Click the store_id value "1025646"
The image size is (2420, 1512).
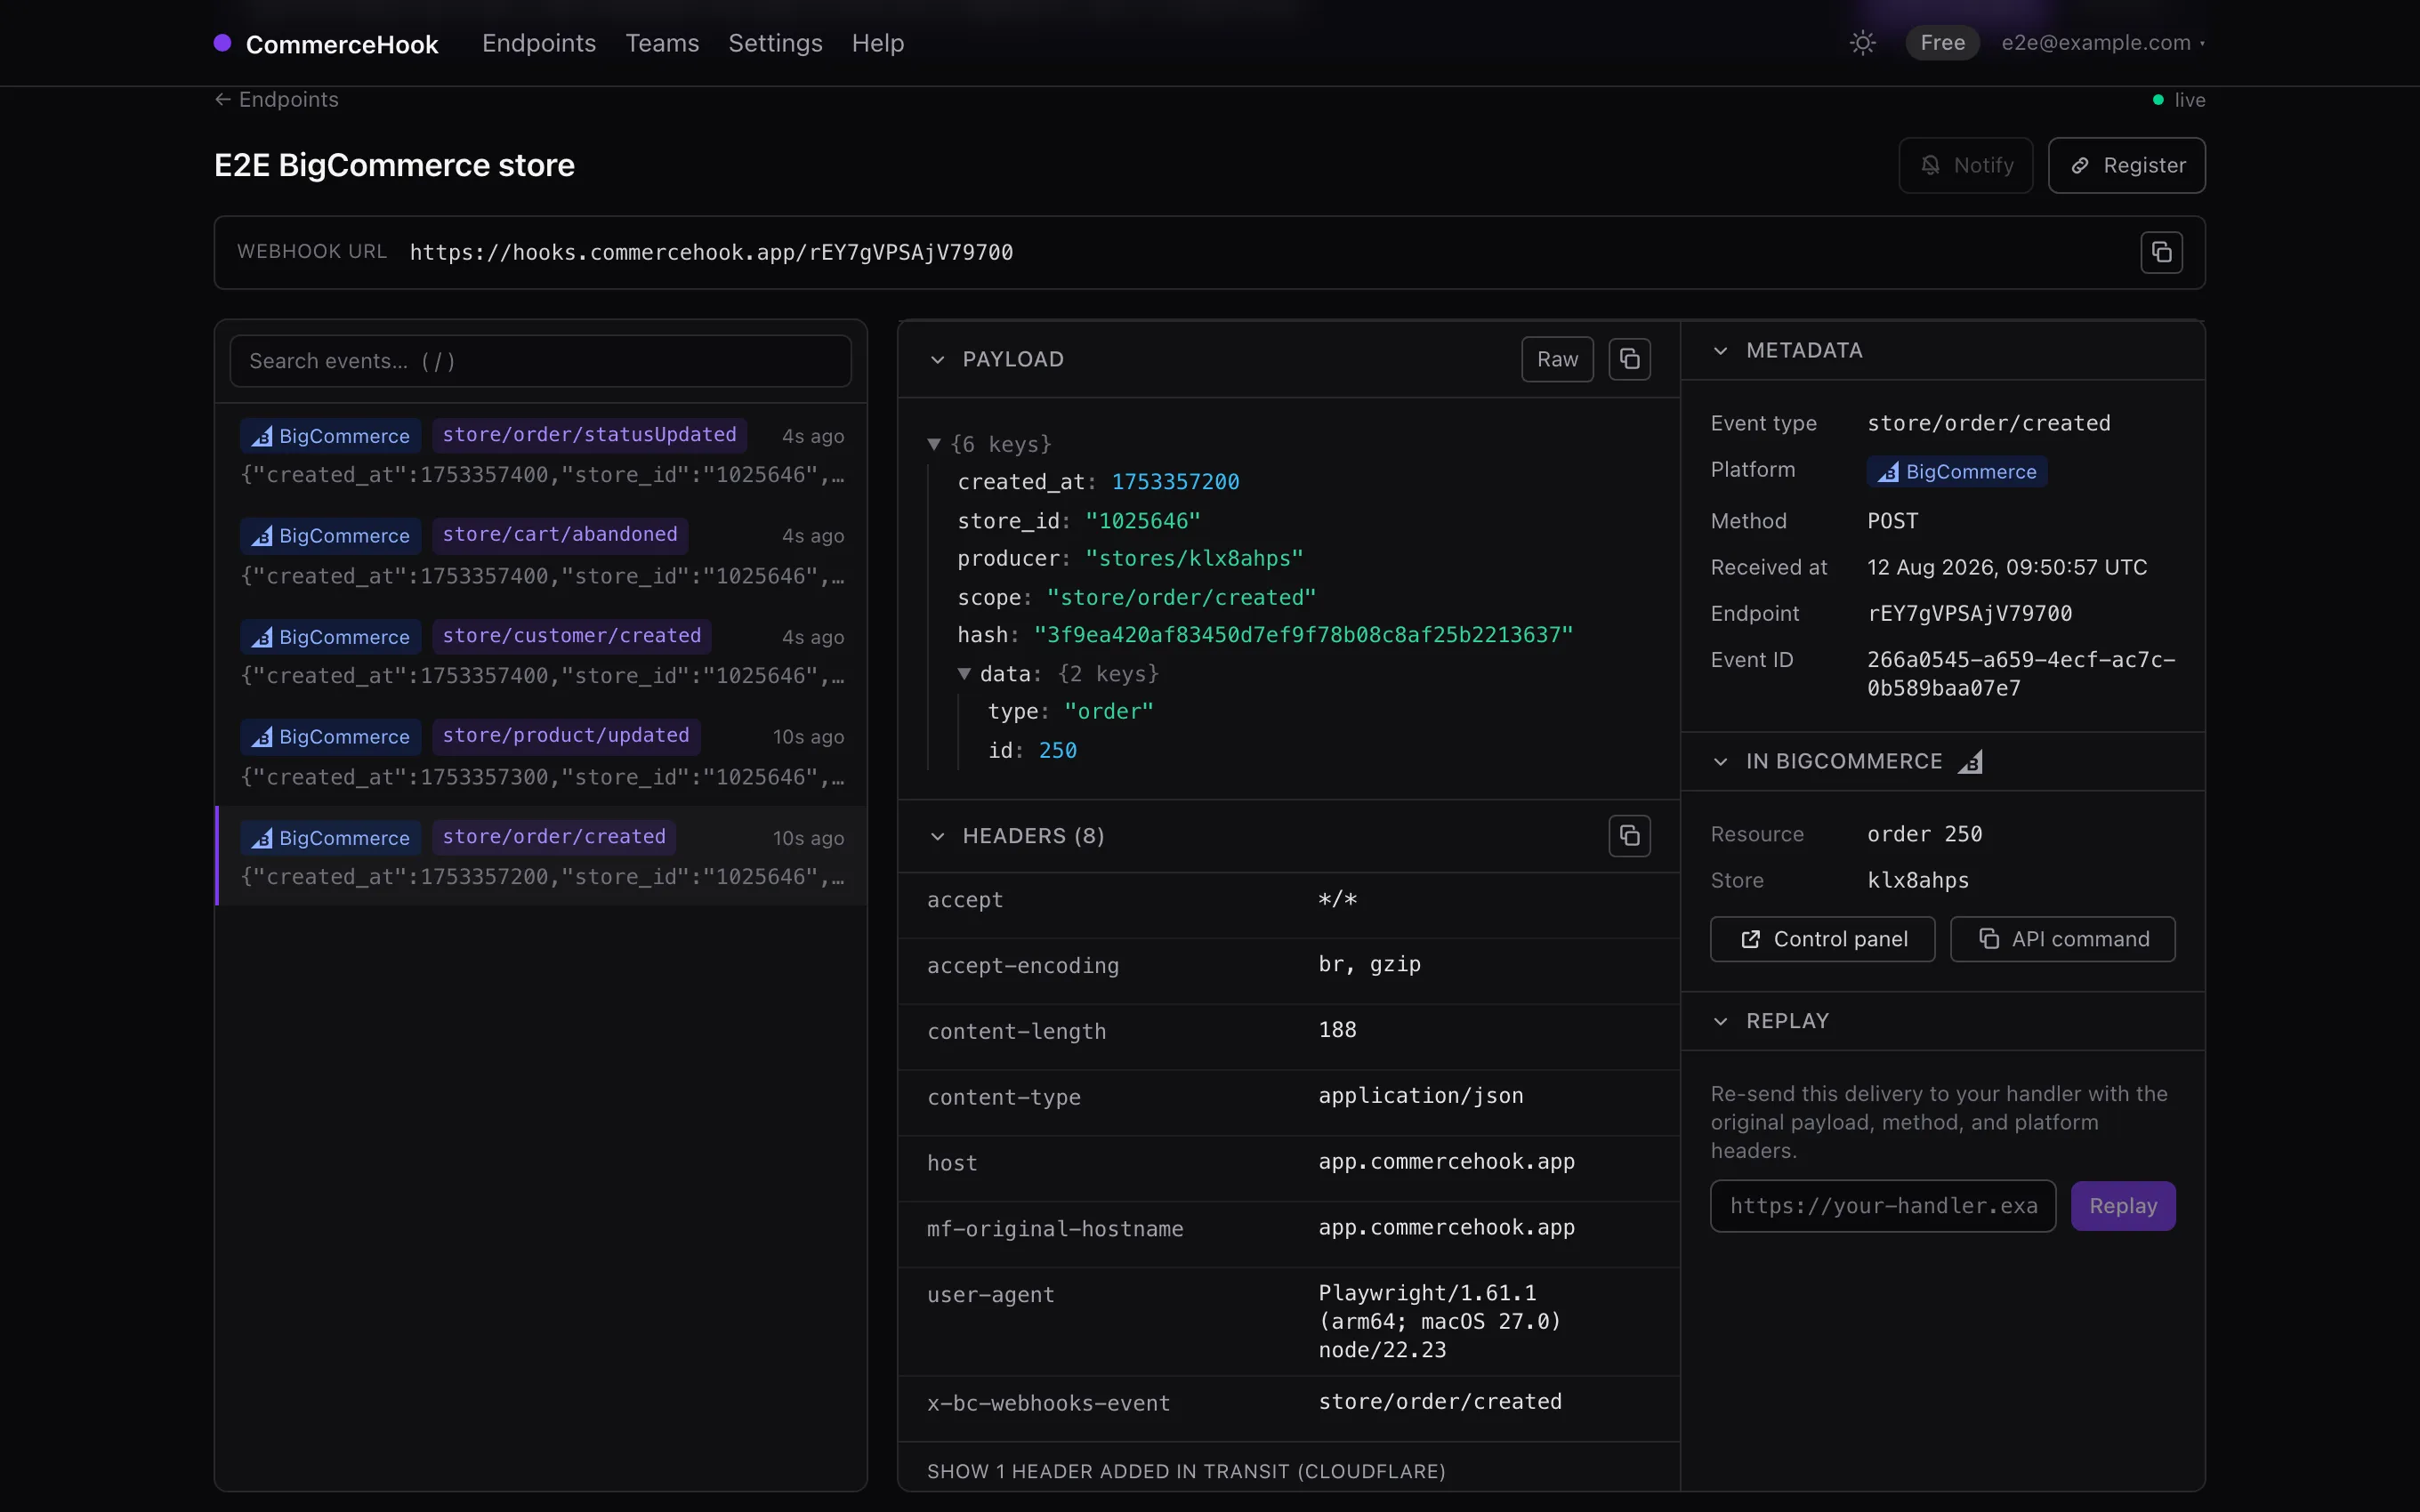tap(1143, 521)
